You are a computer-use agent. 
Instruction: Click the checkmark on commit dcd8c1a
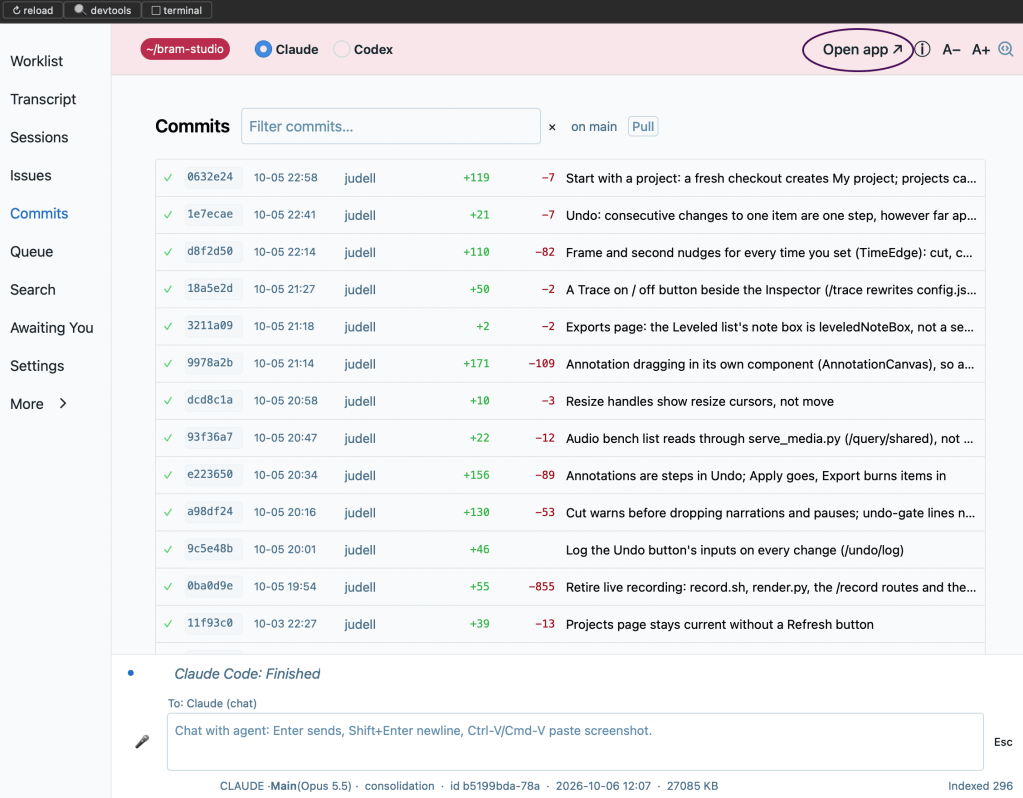[168, 401]
